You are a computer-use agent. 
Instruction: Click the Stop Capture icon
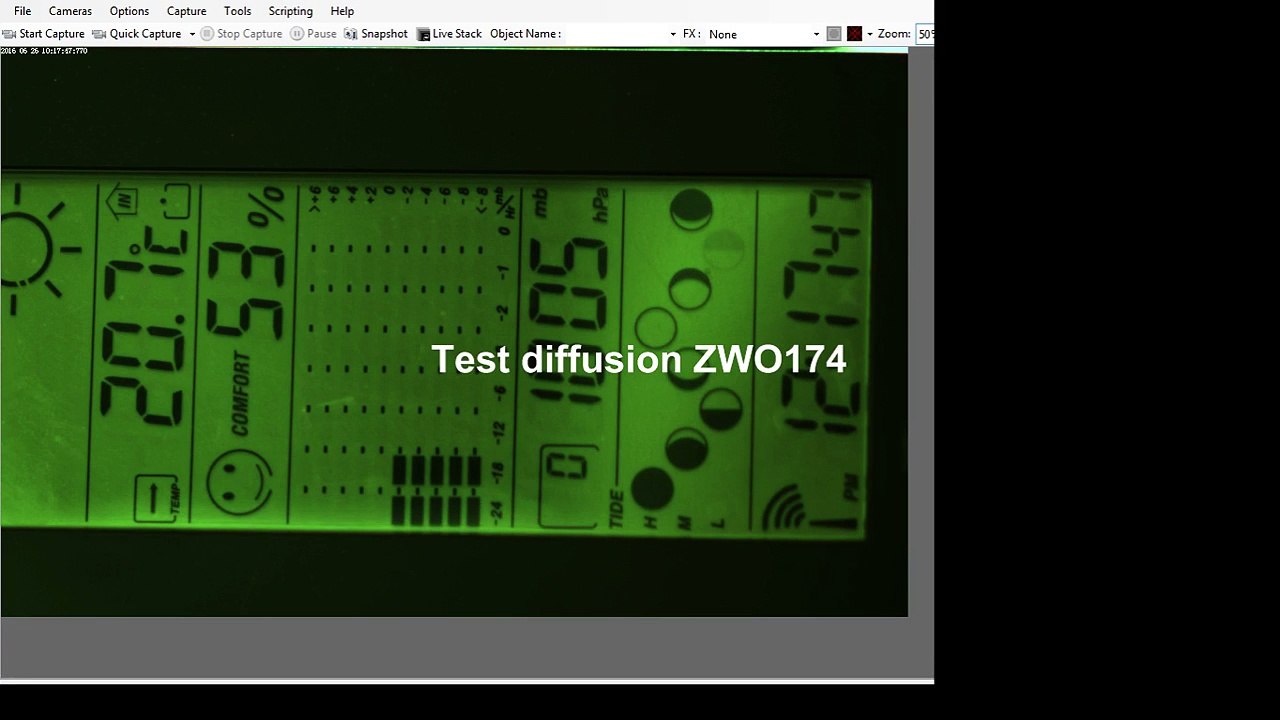(x=207, y=34)
